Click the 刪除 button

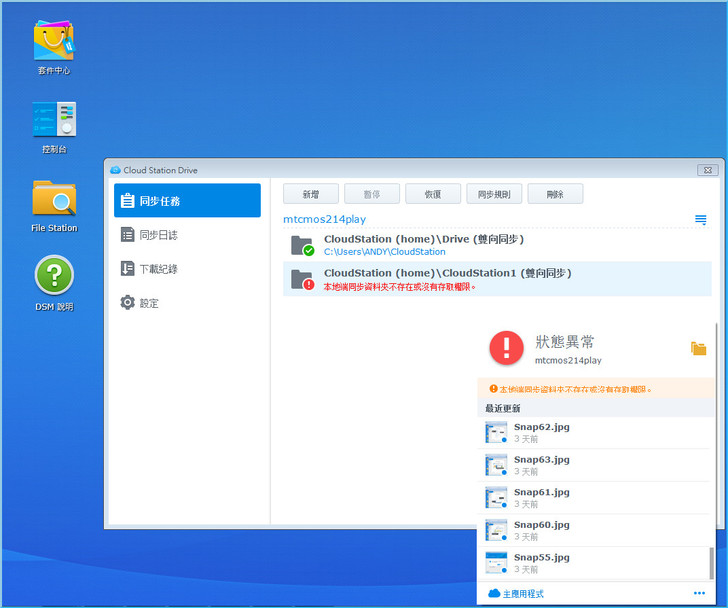point(555,194)
